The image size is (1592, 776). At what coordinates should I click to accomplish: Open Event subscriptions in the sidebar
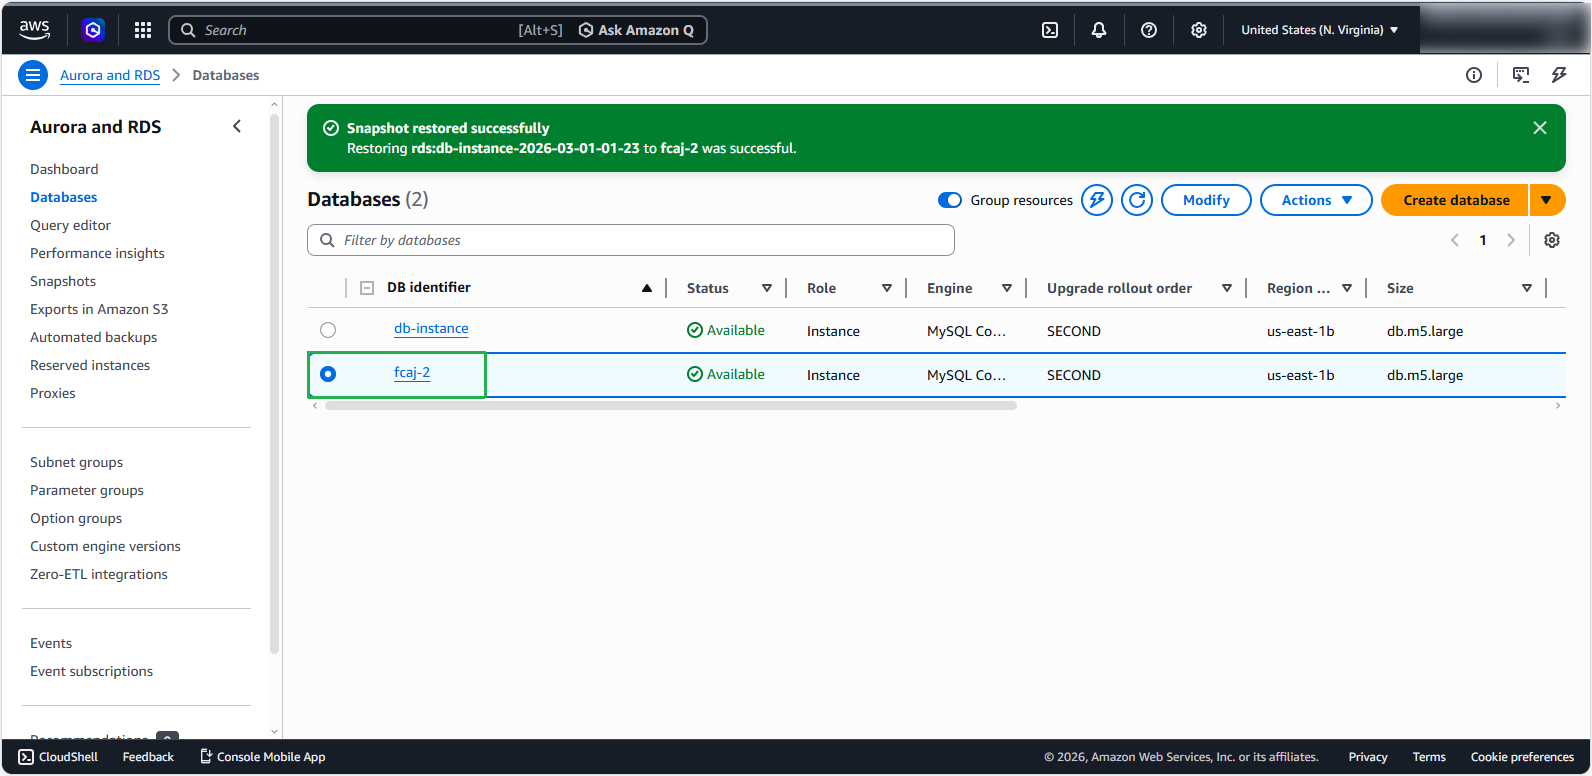[x=91, y=671]
